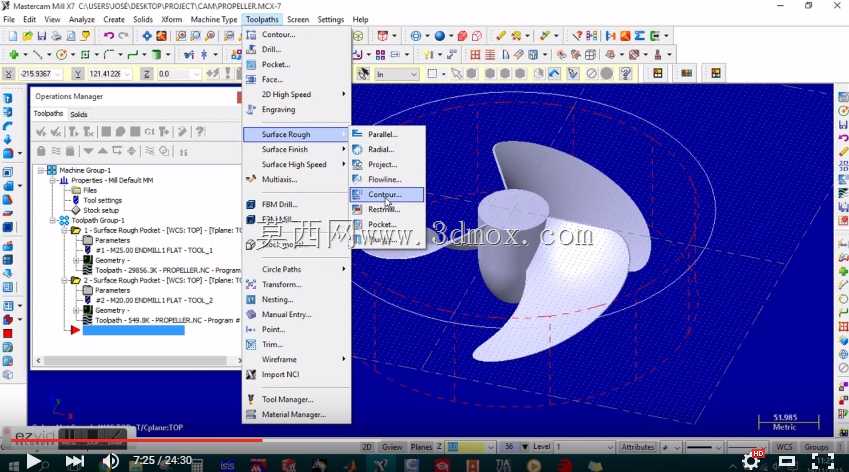Collapse Toolpath Group-1 node
849x472 pixels.
coord(53,220)
